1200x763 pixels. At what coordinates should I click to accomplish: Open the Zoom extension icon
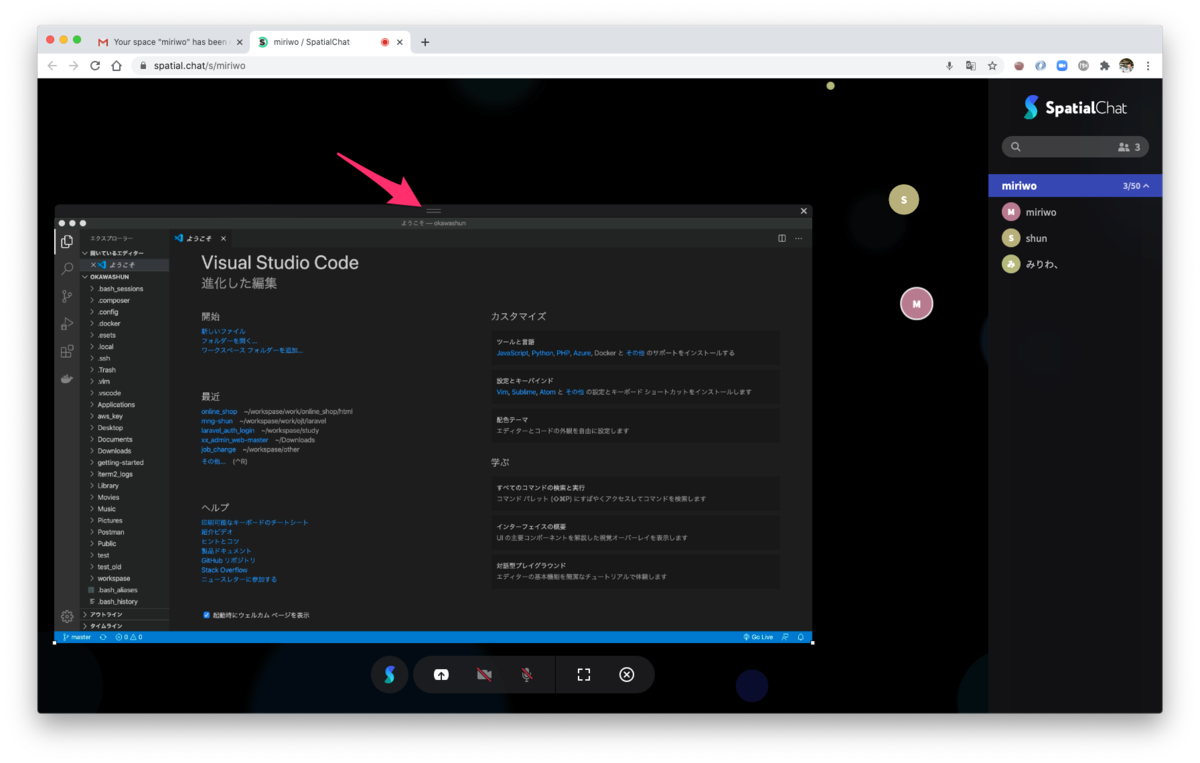(x=1062, y=66)
